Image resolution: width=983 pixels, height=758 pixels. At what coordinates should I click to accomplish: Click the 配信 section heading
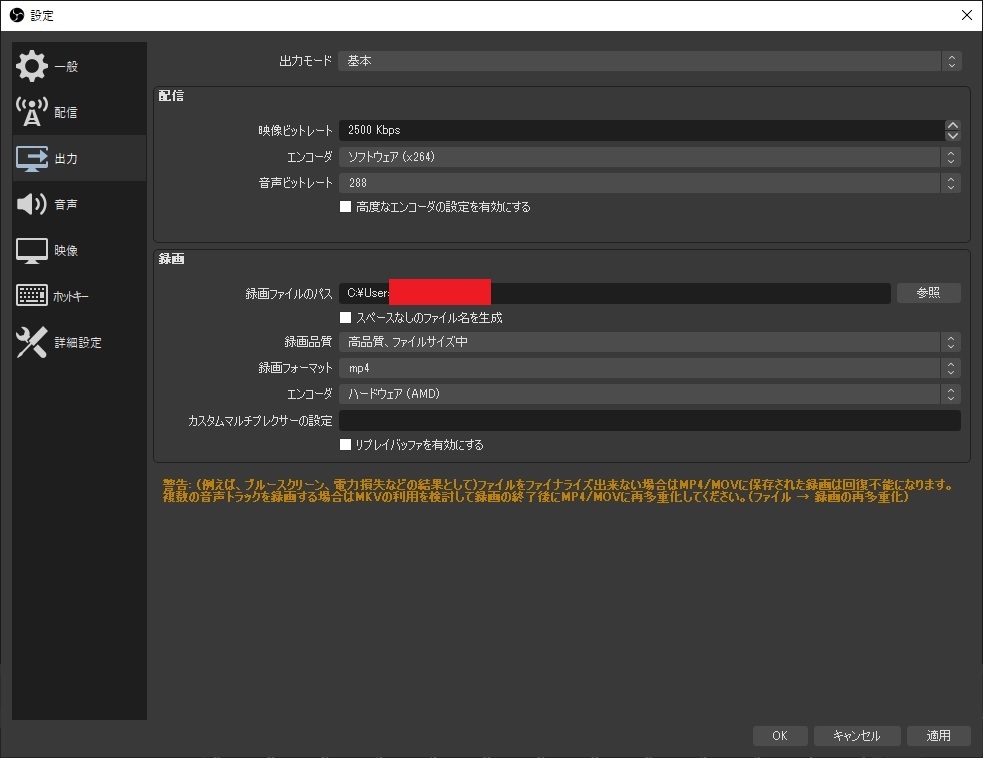[x=171, y=95]
